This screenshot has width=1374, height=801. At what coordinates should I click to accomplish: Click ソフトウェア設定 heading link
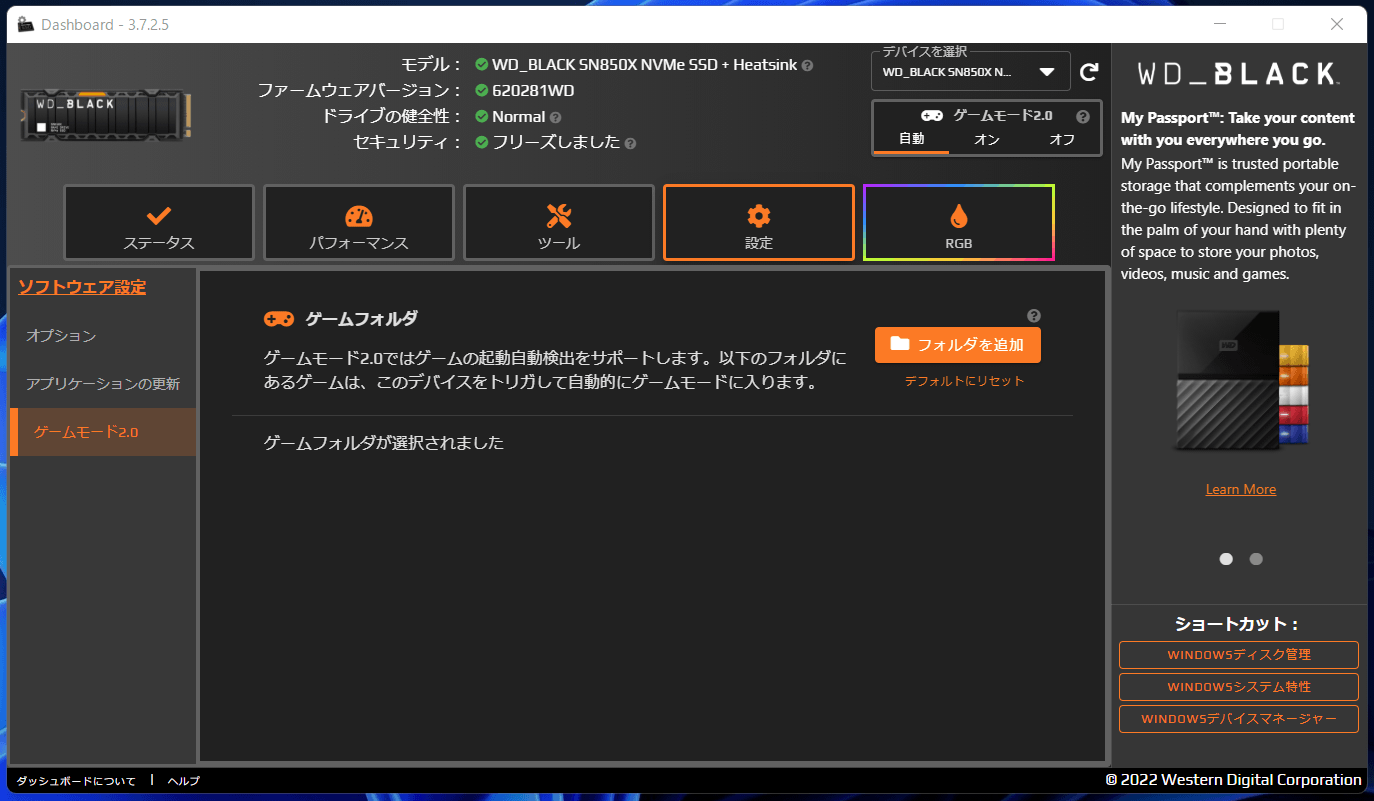click(x=82, y=287)
